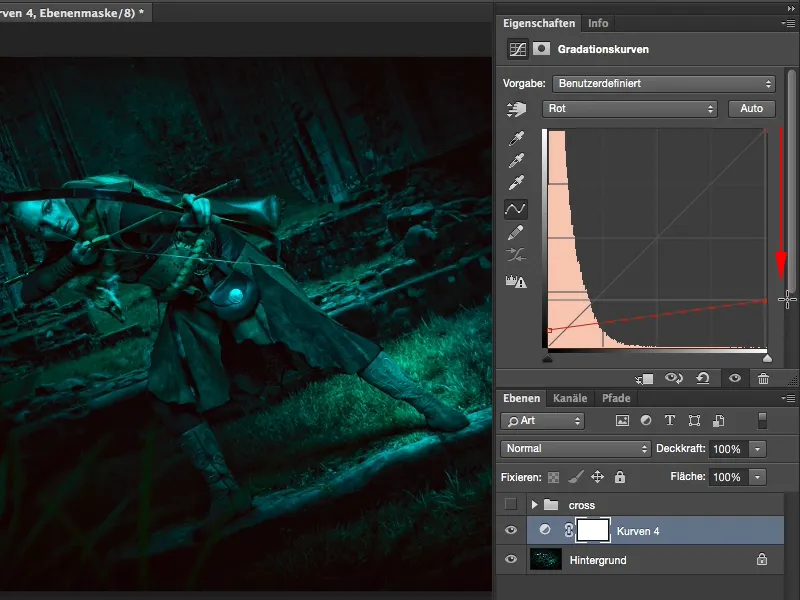Hide the Hintergrund layer

coord(510,559)
